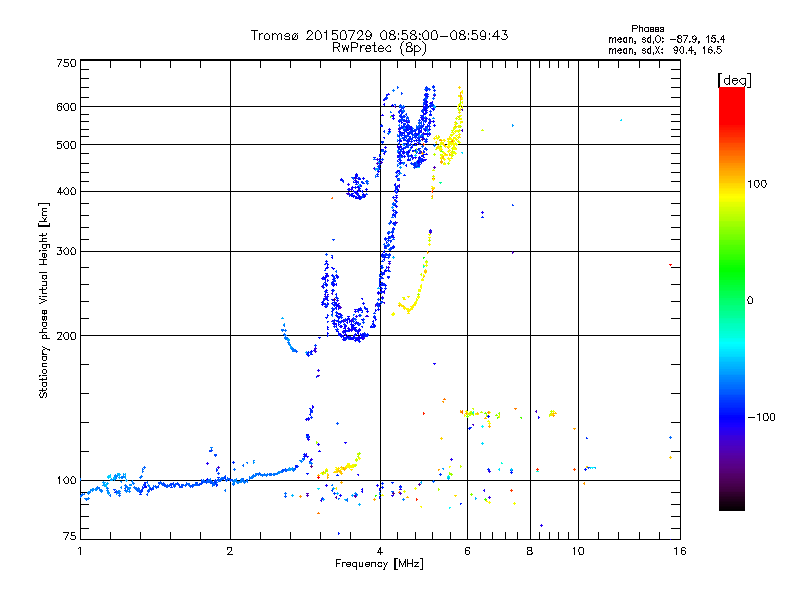This screenshot has height=600, width=800.
Task: Click the x-axis '16' tick label
Action: tap(680, 551)
